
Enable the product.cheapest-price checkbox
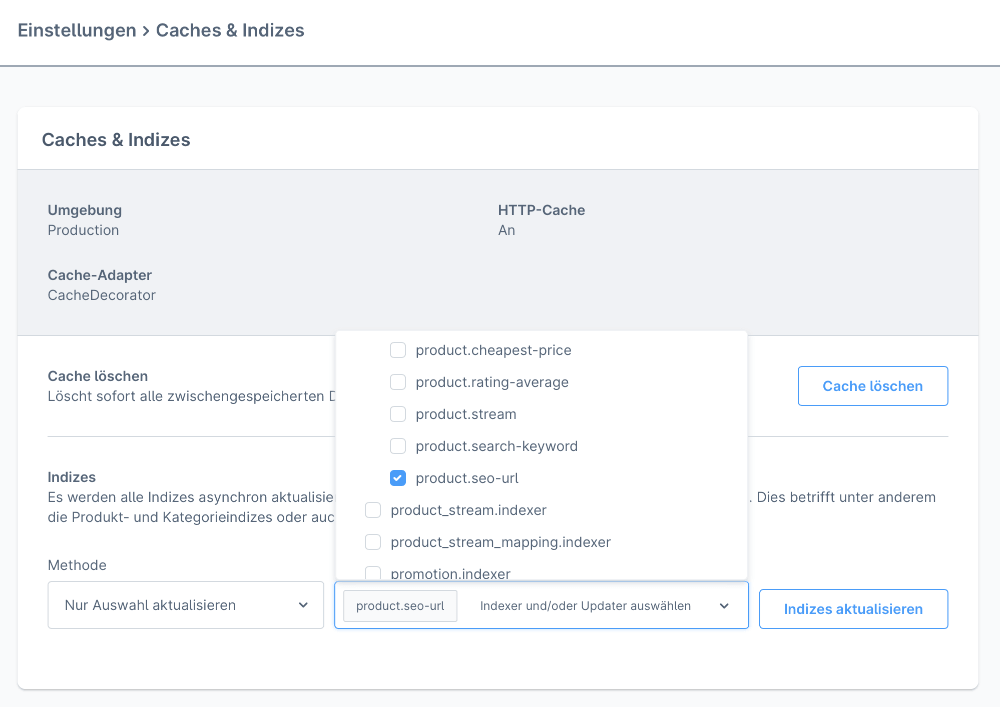[x=397, y=350]
